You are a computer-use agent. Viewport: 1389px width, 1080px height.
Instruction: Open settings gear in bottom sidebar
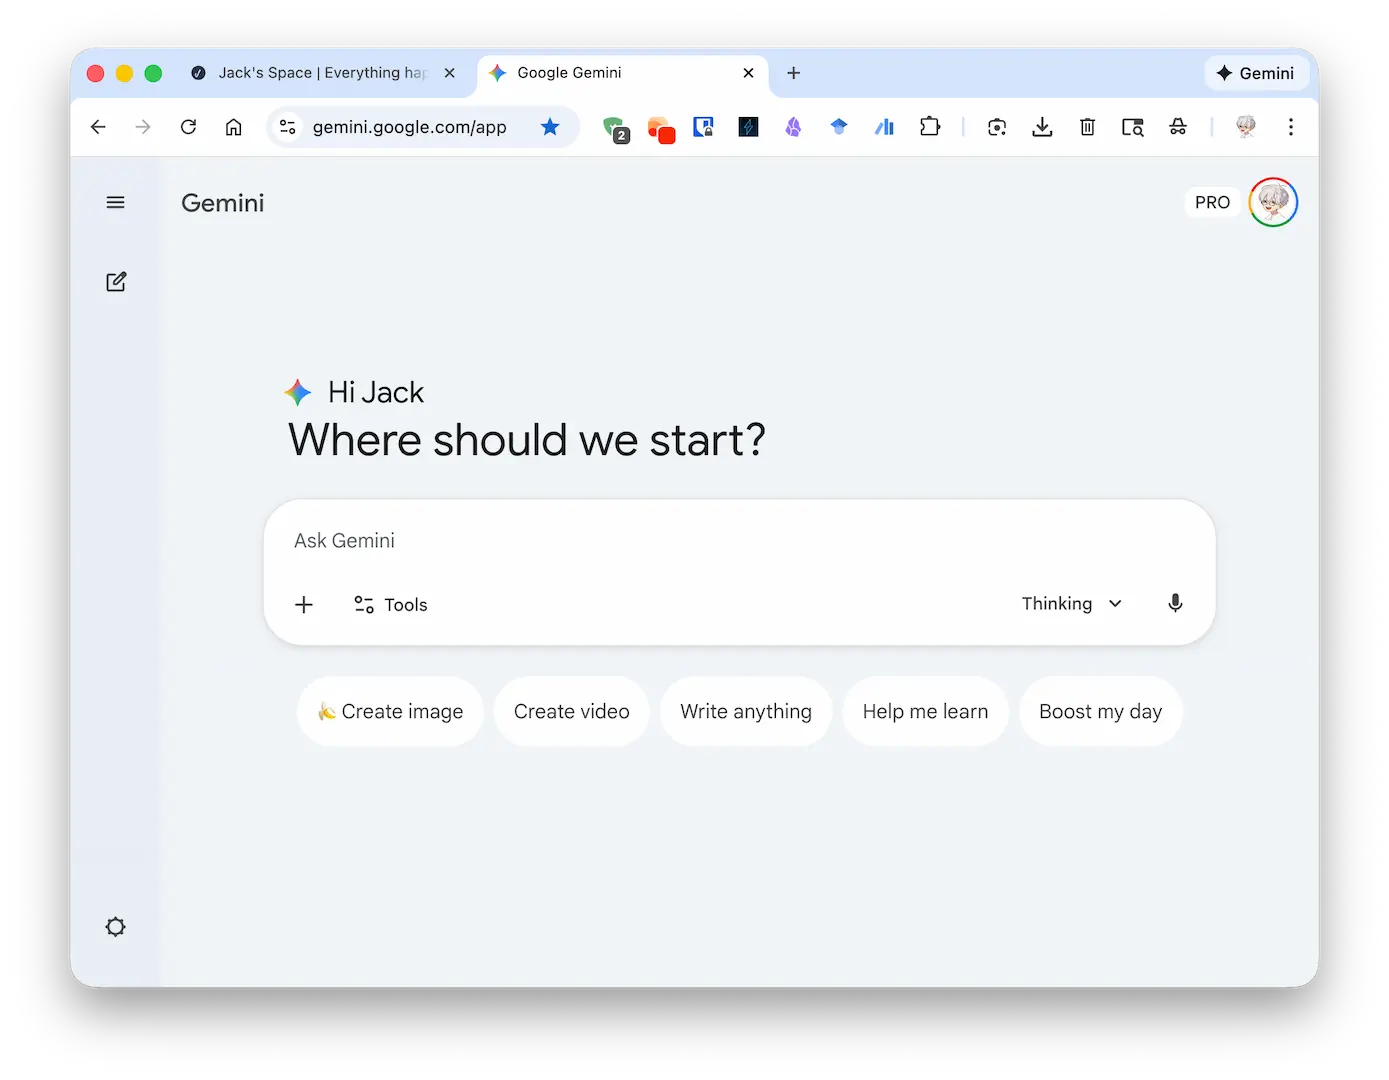116,927
